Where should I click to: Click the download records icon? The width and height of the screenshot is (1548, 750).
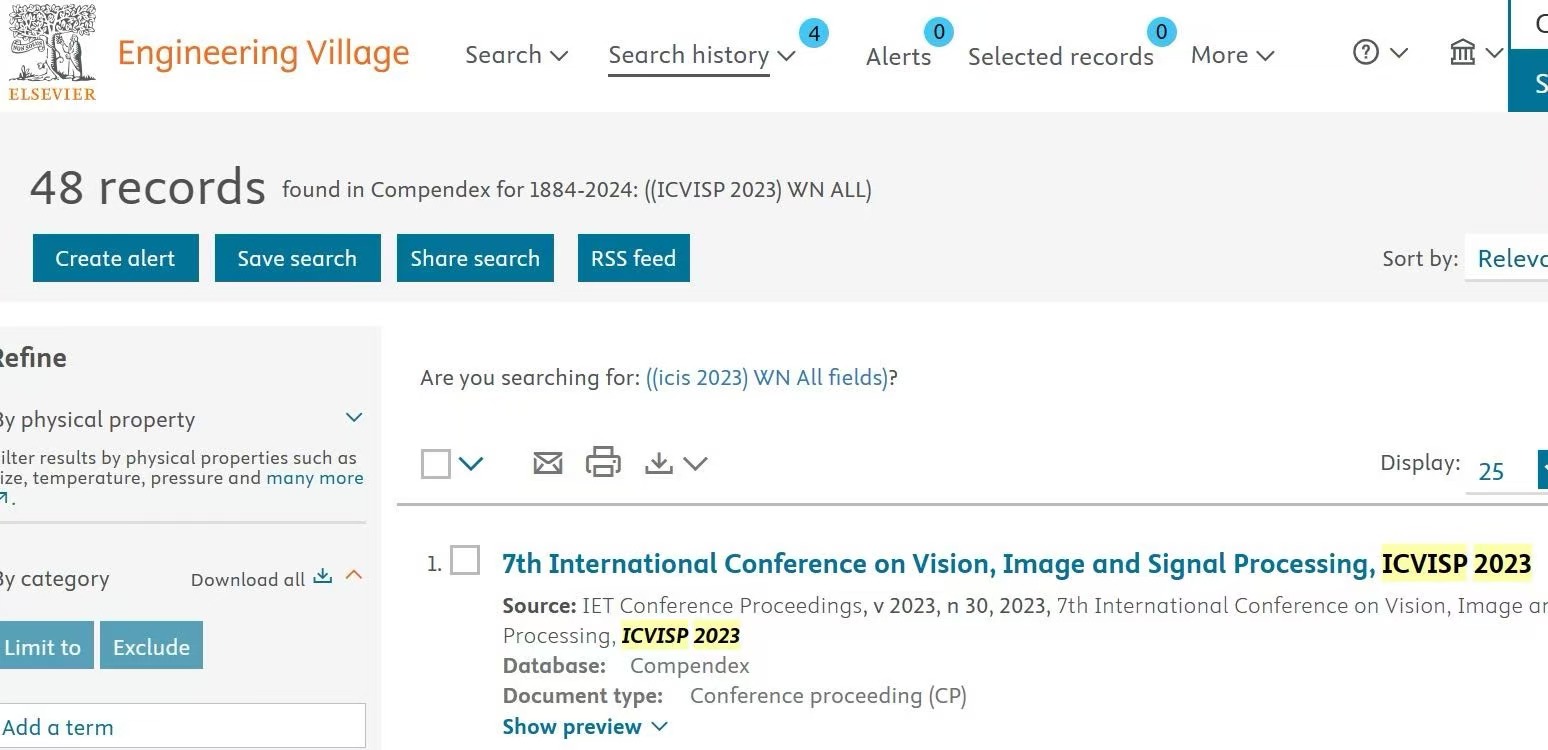(658, 463)
